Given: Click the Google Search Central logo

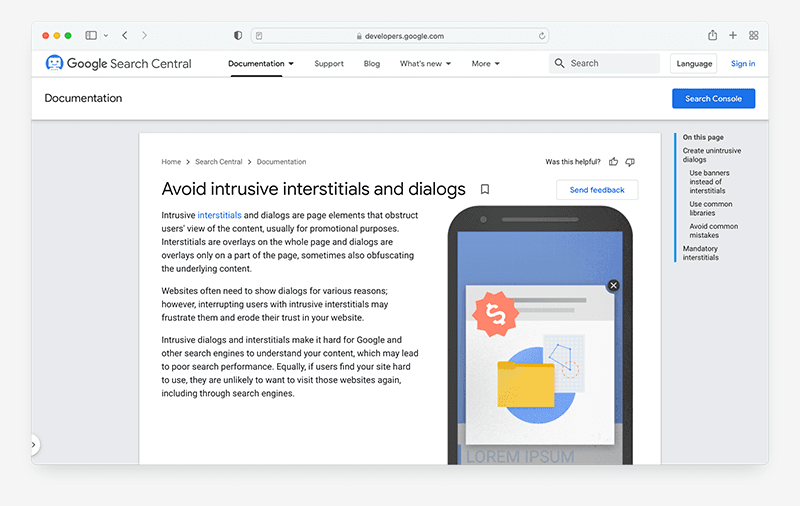Looking at the screenshot, I should (54, 63).
